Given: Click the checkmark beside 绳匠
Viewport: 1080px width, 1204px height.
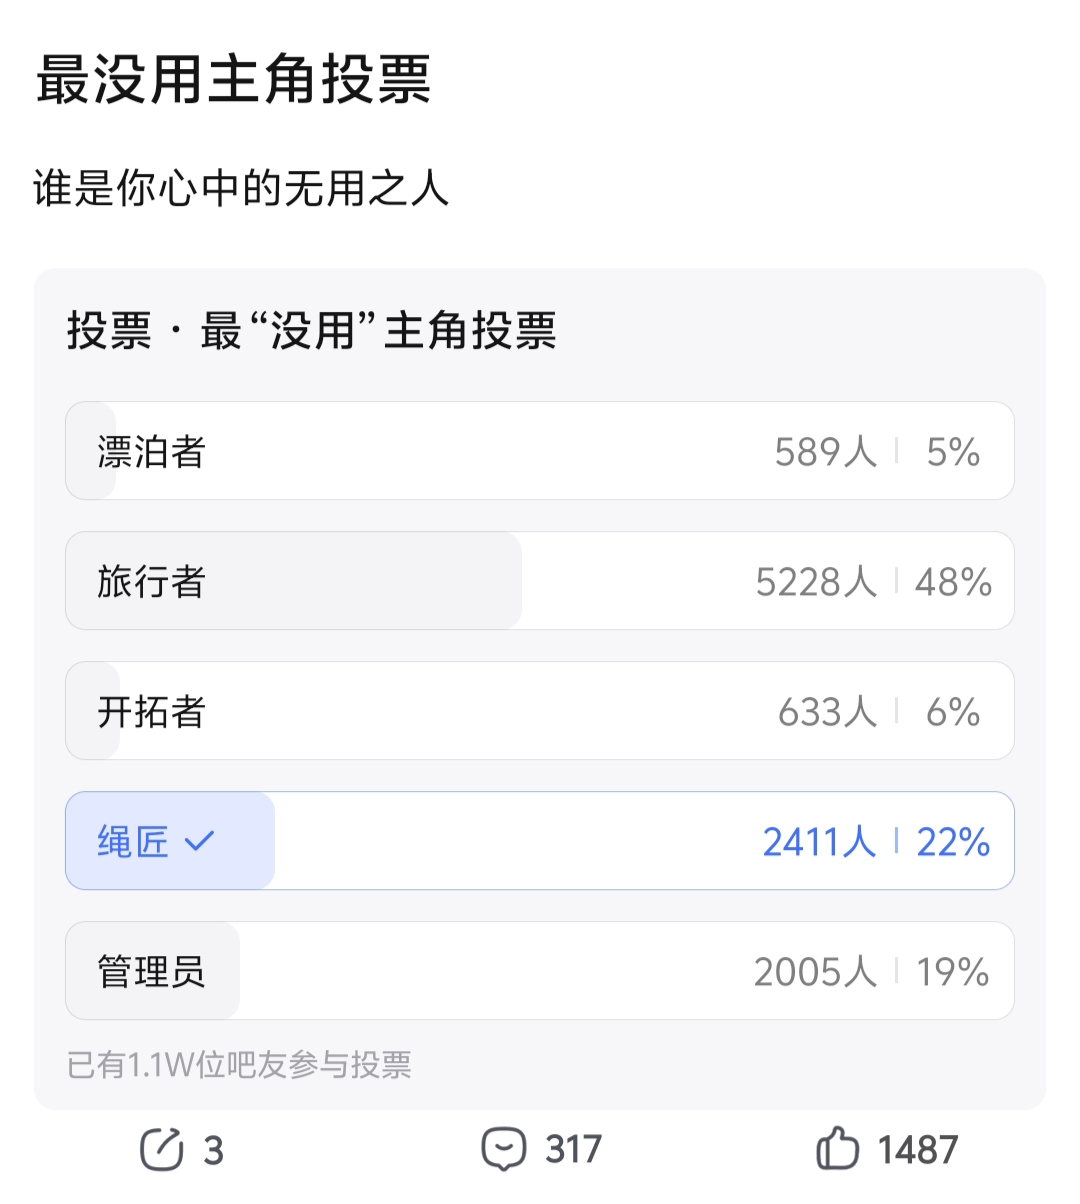Looking at the screenshot, I should pyautogui.click(x=200, y=841).
